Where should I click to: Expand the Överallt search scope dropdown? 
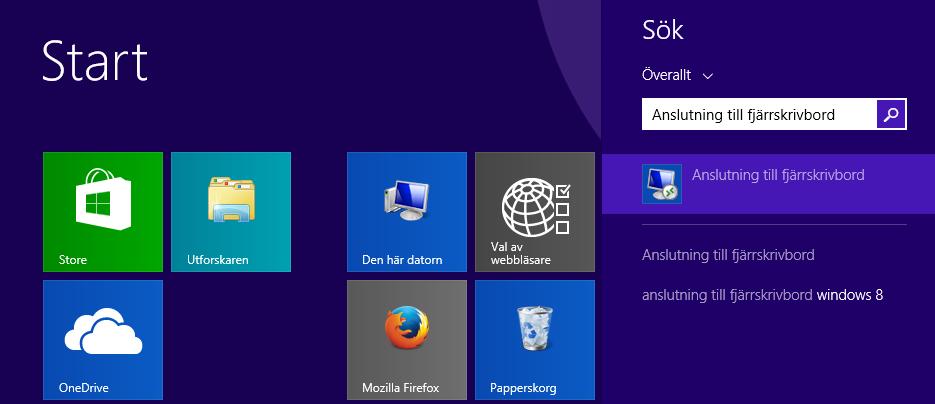pos(677,75)
